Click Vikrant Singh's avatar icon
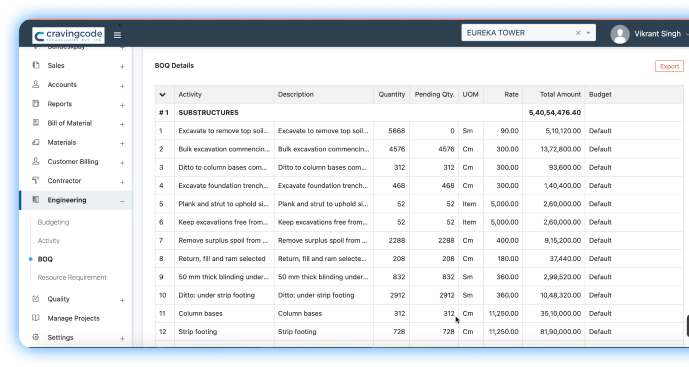Screen dimensions: 689x367 [620, 34]
